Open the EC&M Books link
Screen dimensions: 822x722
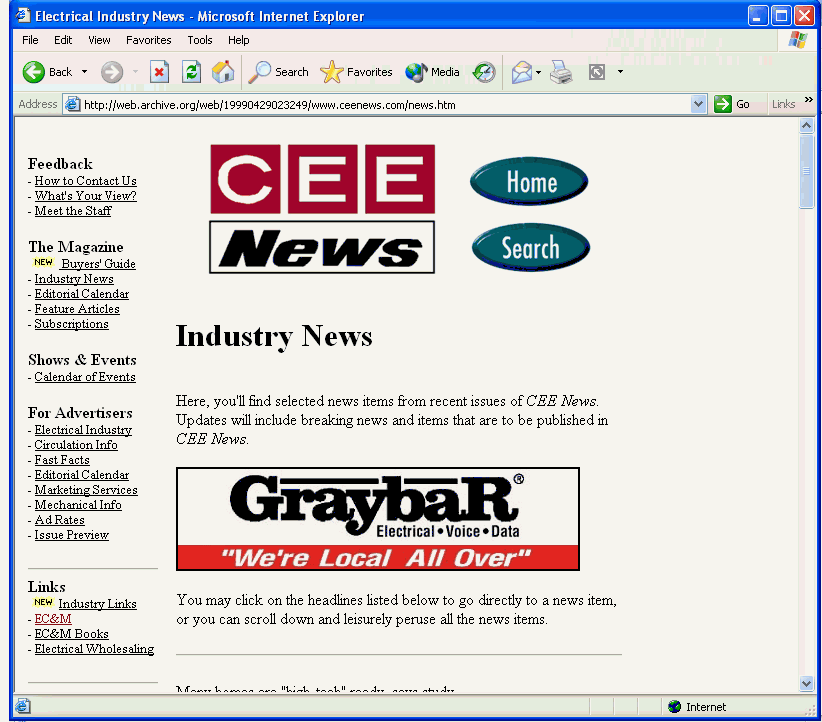pyautogui.click(x=71, y=634)
